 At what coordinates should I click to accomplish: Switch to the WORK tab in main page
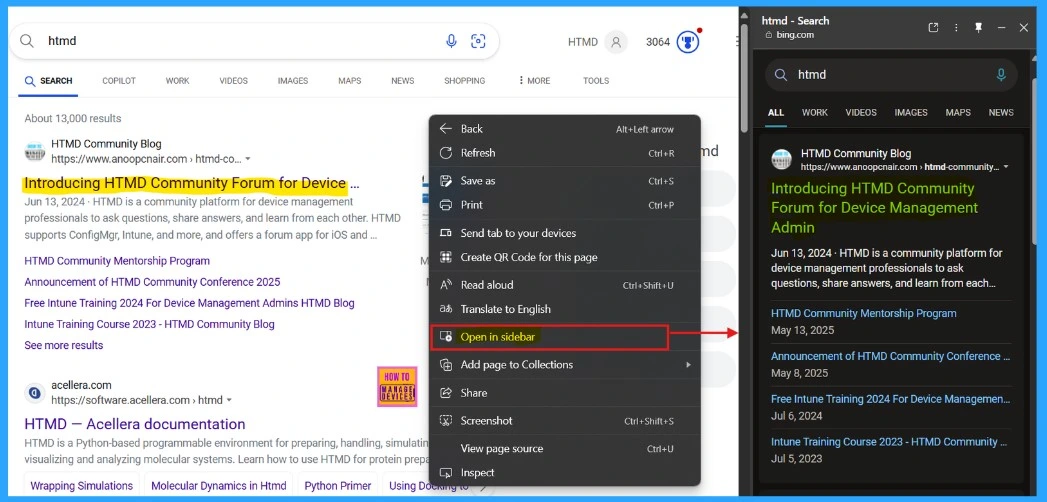178,81
